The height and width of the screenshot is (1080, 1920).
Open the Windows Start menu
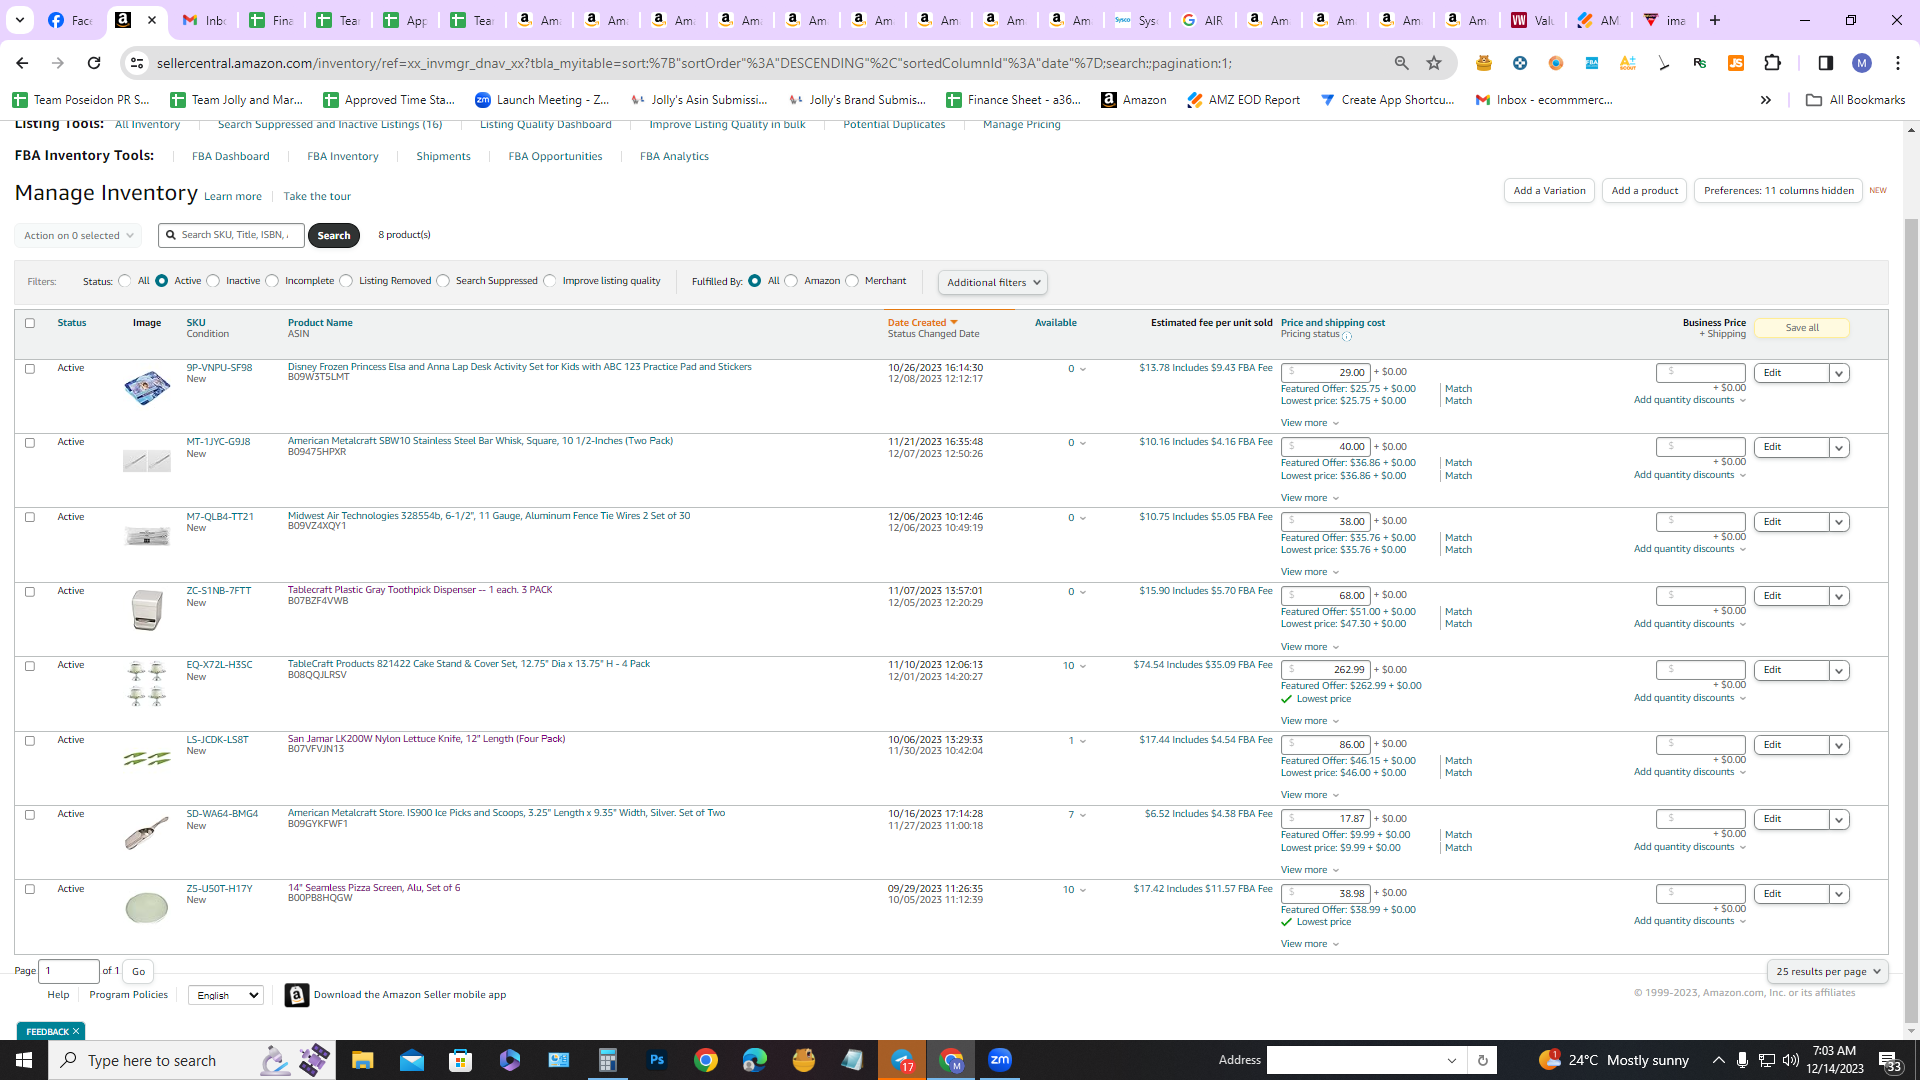pos(24,1060)
